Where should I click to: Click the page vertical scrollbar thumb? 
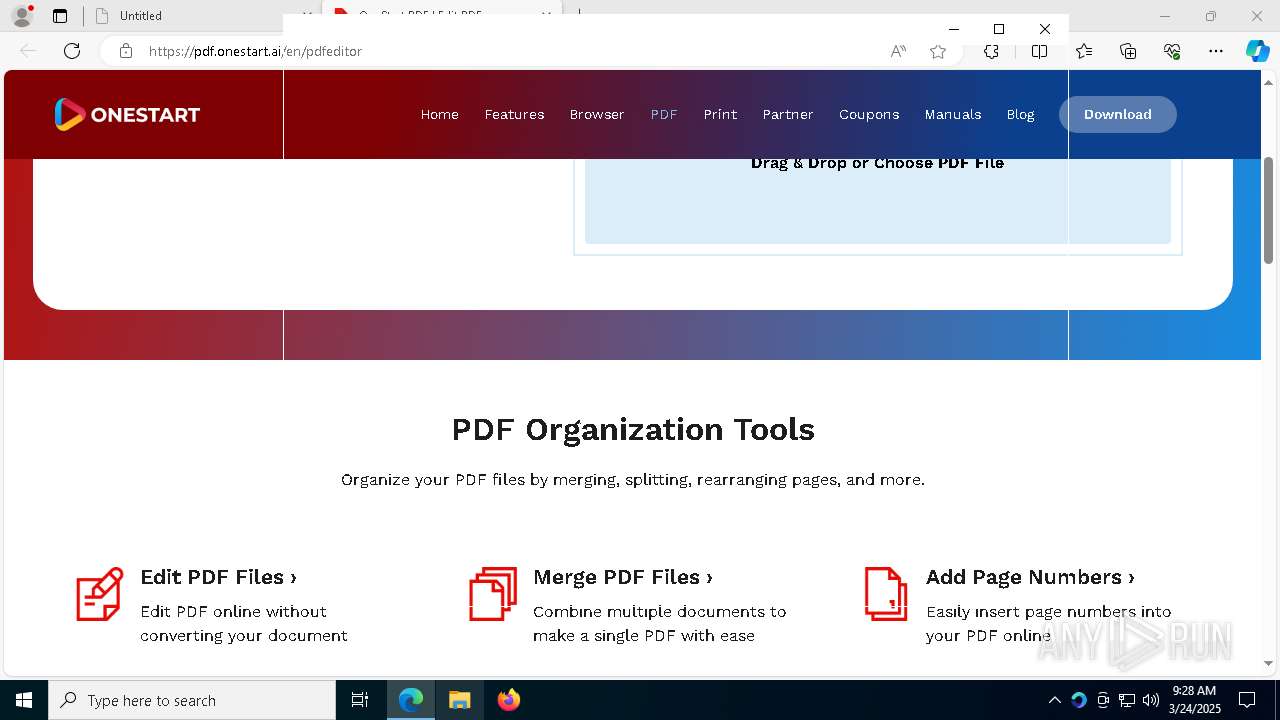tap(1269, 210)
